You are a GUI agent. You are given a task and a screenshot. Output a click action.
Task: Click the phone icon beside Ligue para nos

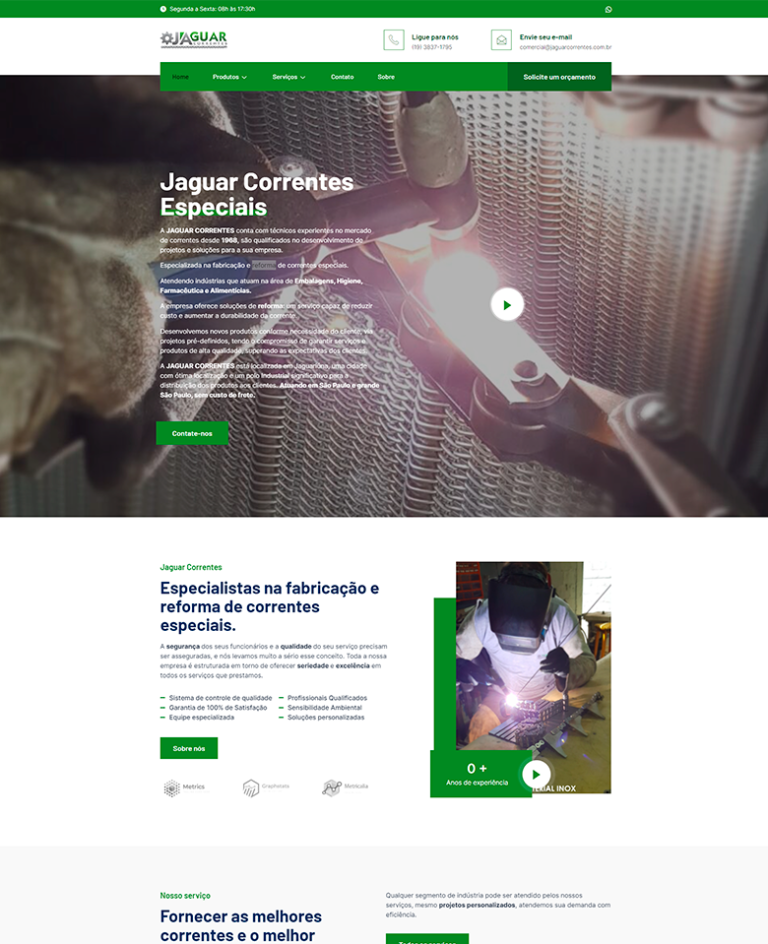coord(394,40)
